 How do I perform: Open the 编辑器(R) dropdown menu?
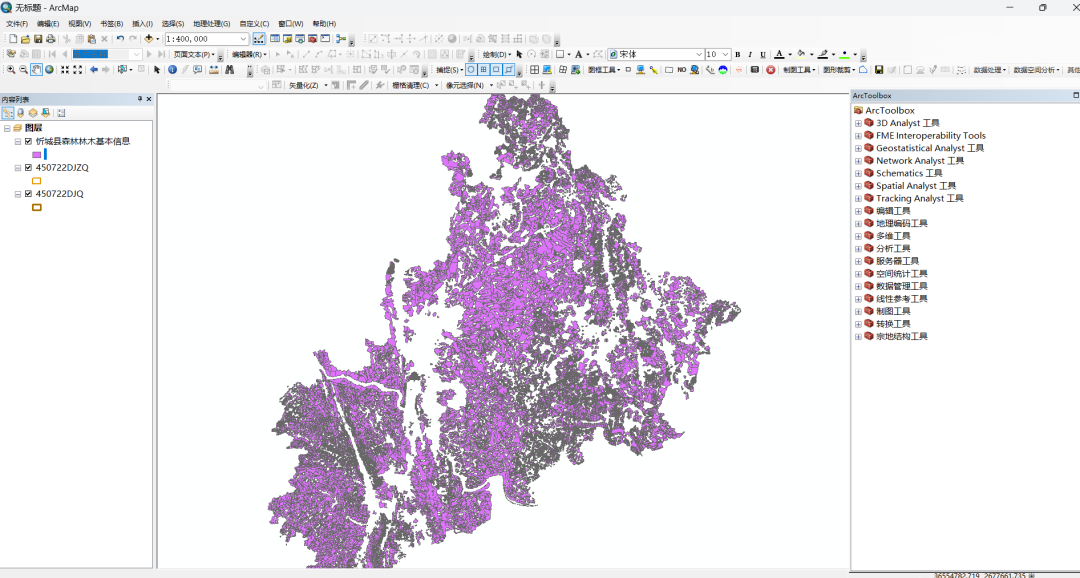(x=249, y=54)
